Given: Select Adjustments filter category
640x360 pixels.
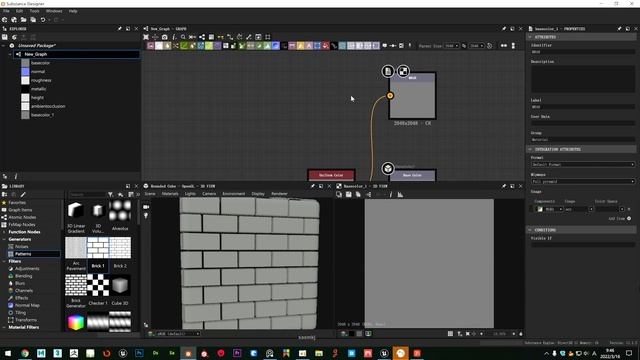Looking at the screenshot, I should pos(27,269).
